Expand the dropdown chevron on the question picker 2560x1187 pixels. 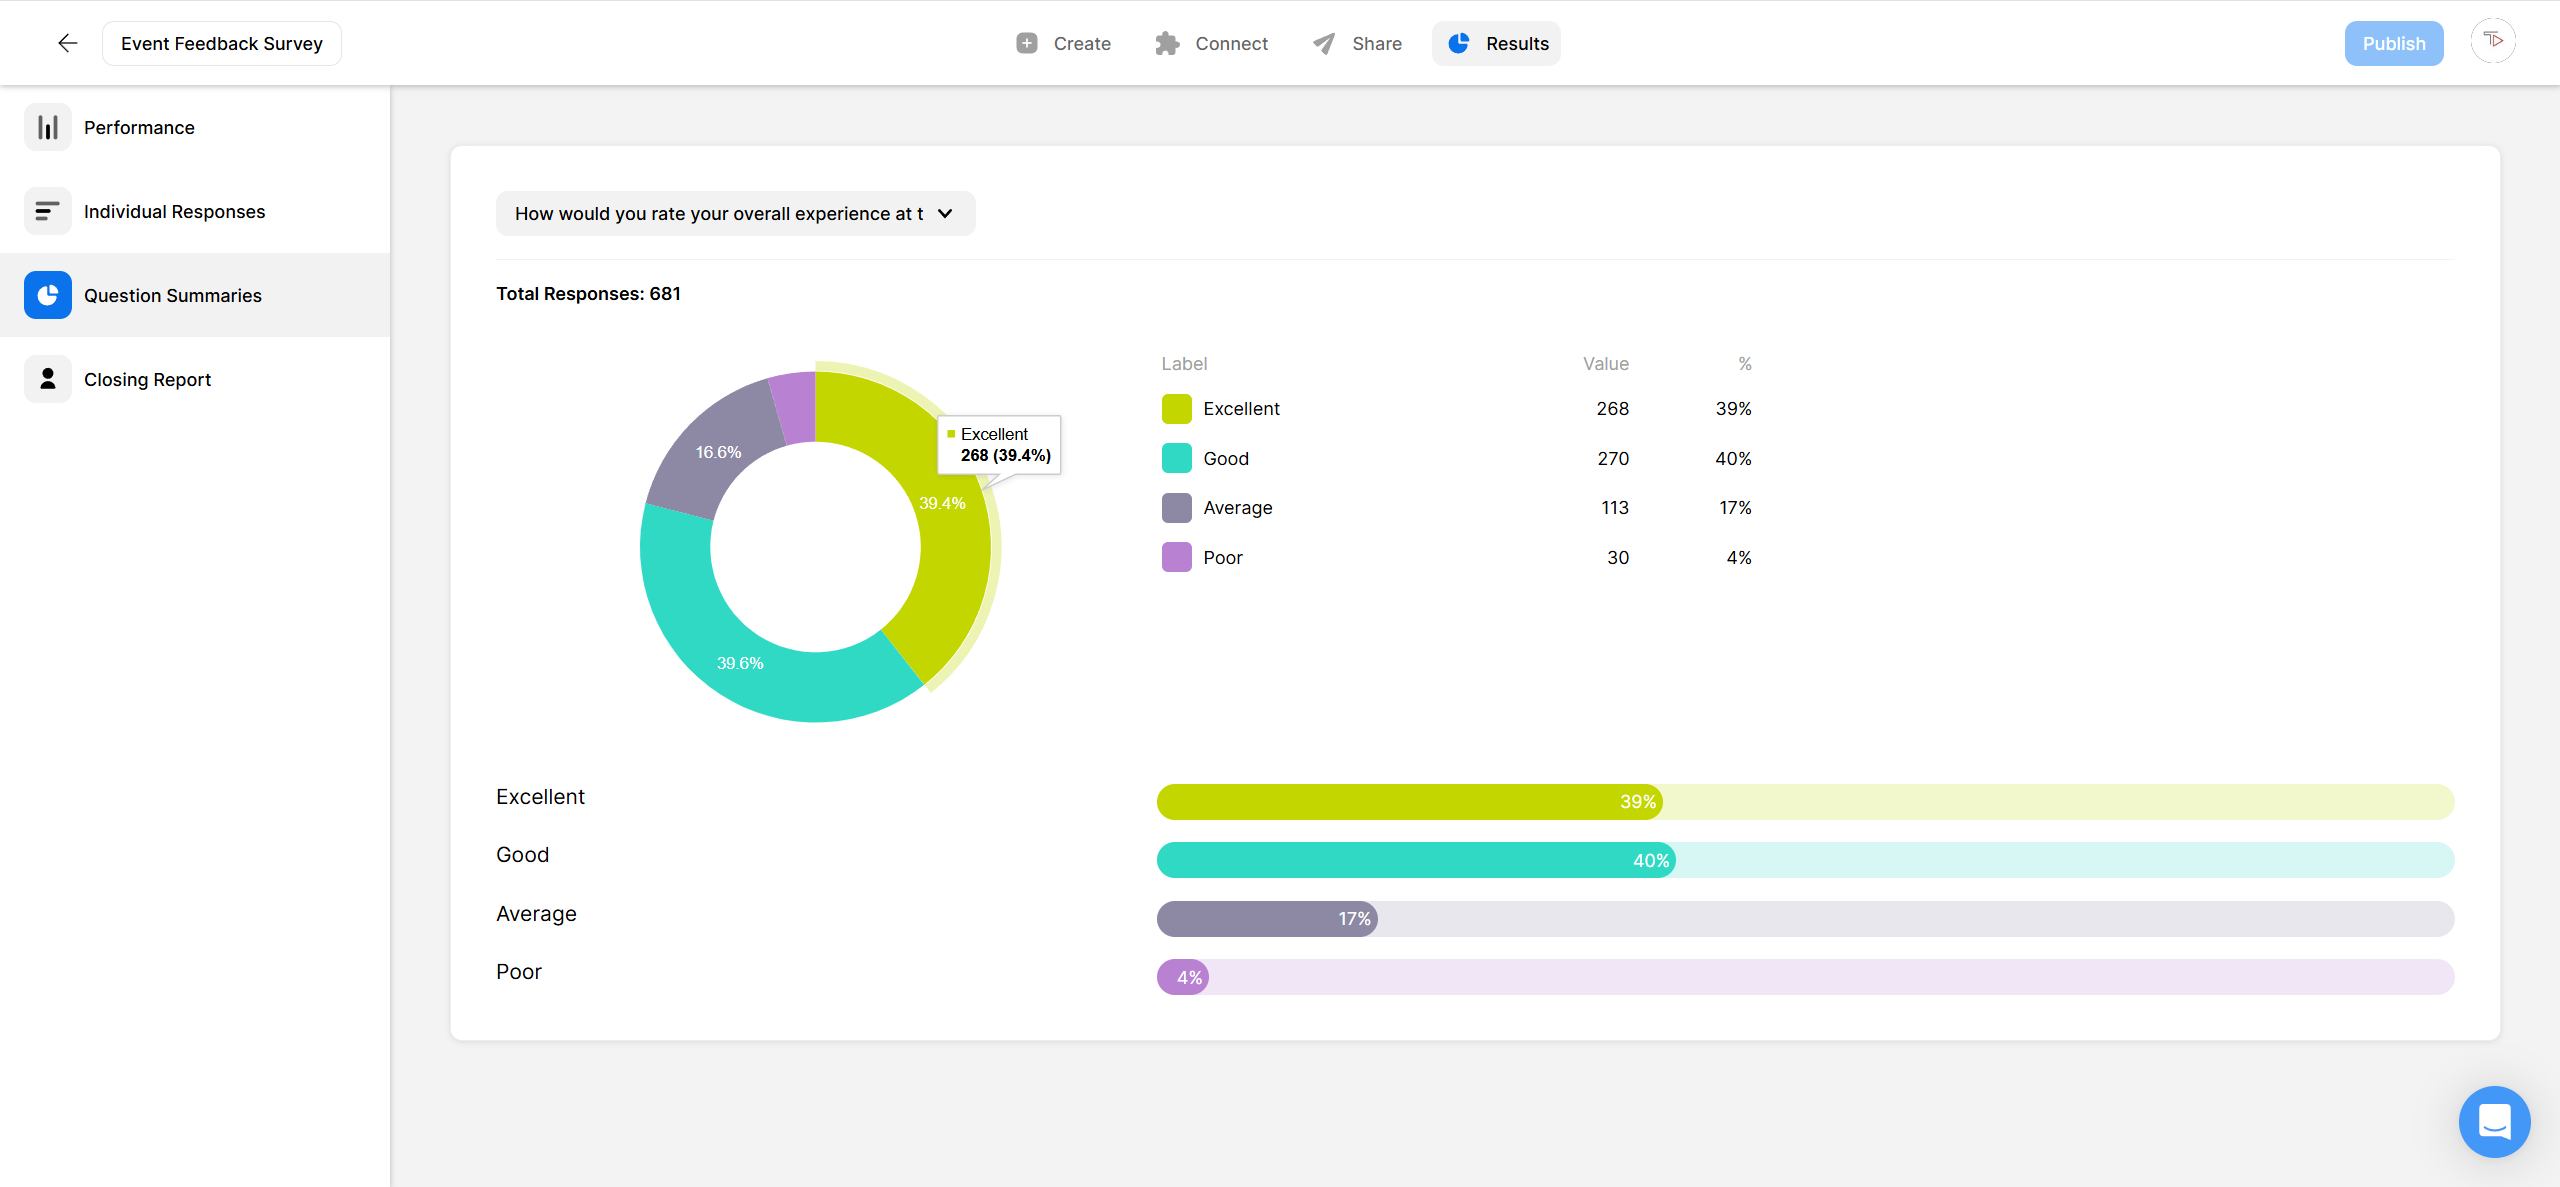[x=944, y=213]
